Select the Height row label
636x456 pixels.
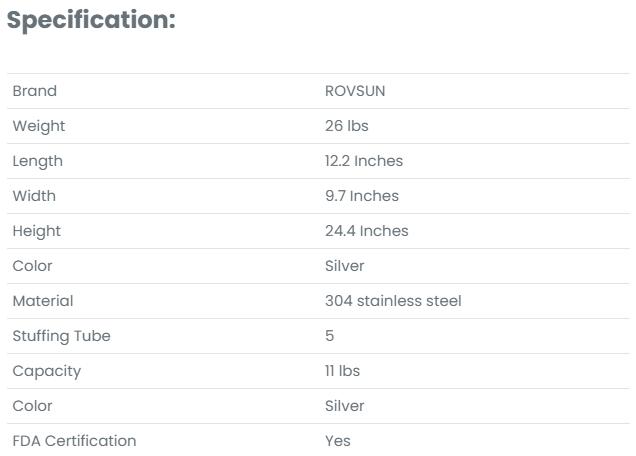click(37, 231)
